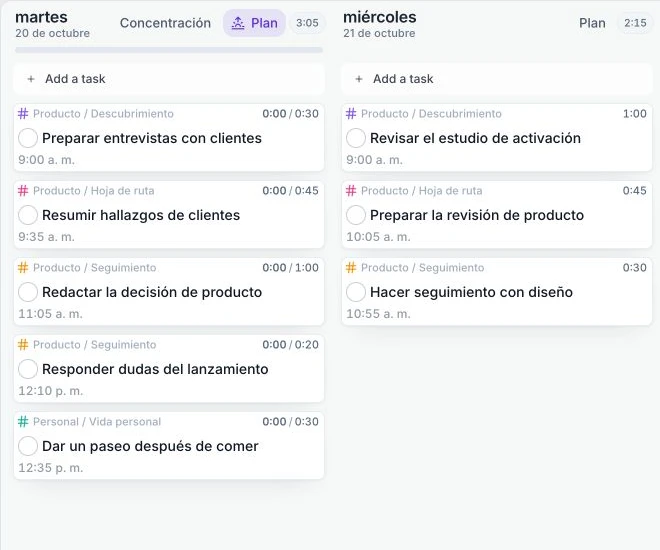Click the 3:05 total time badge on martes
The width and height of the screenshot is (660, 550).
pos(307,23)
